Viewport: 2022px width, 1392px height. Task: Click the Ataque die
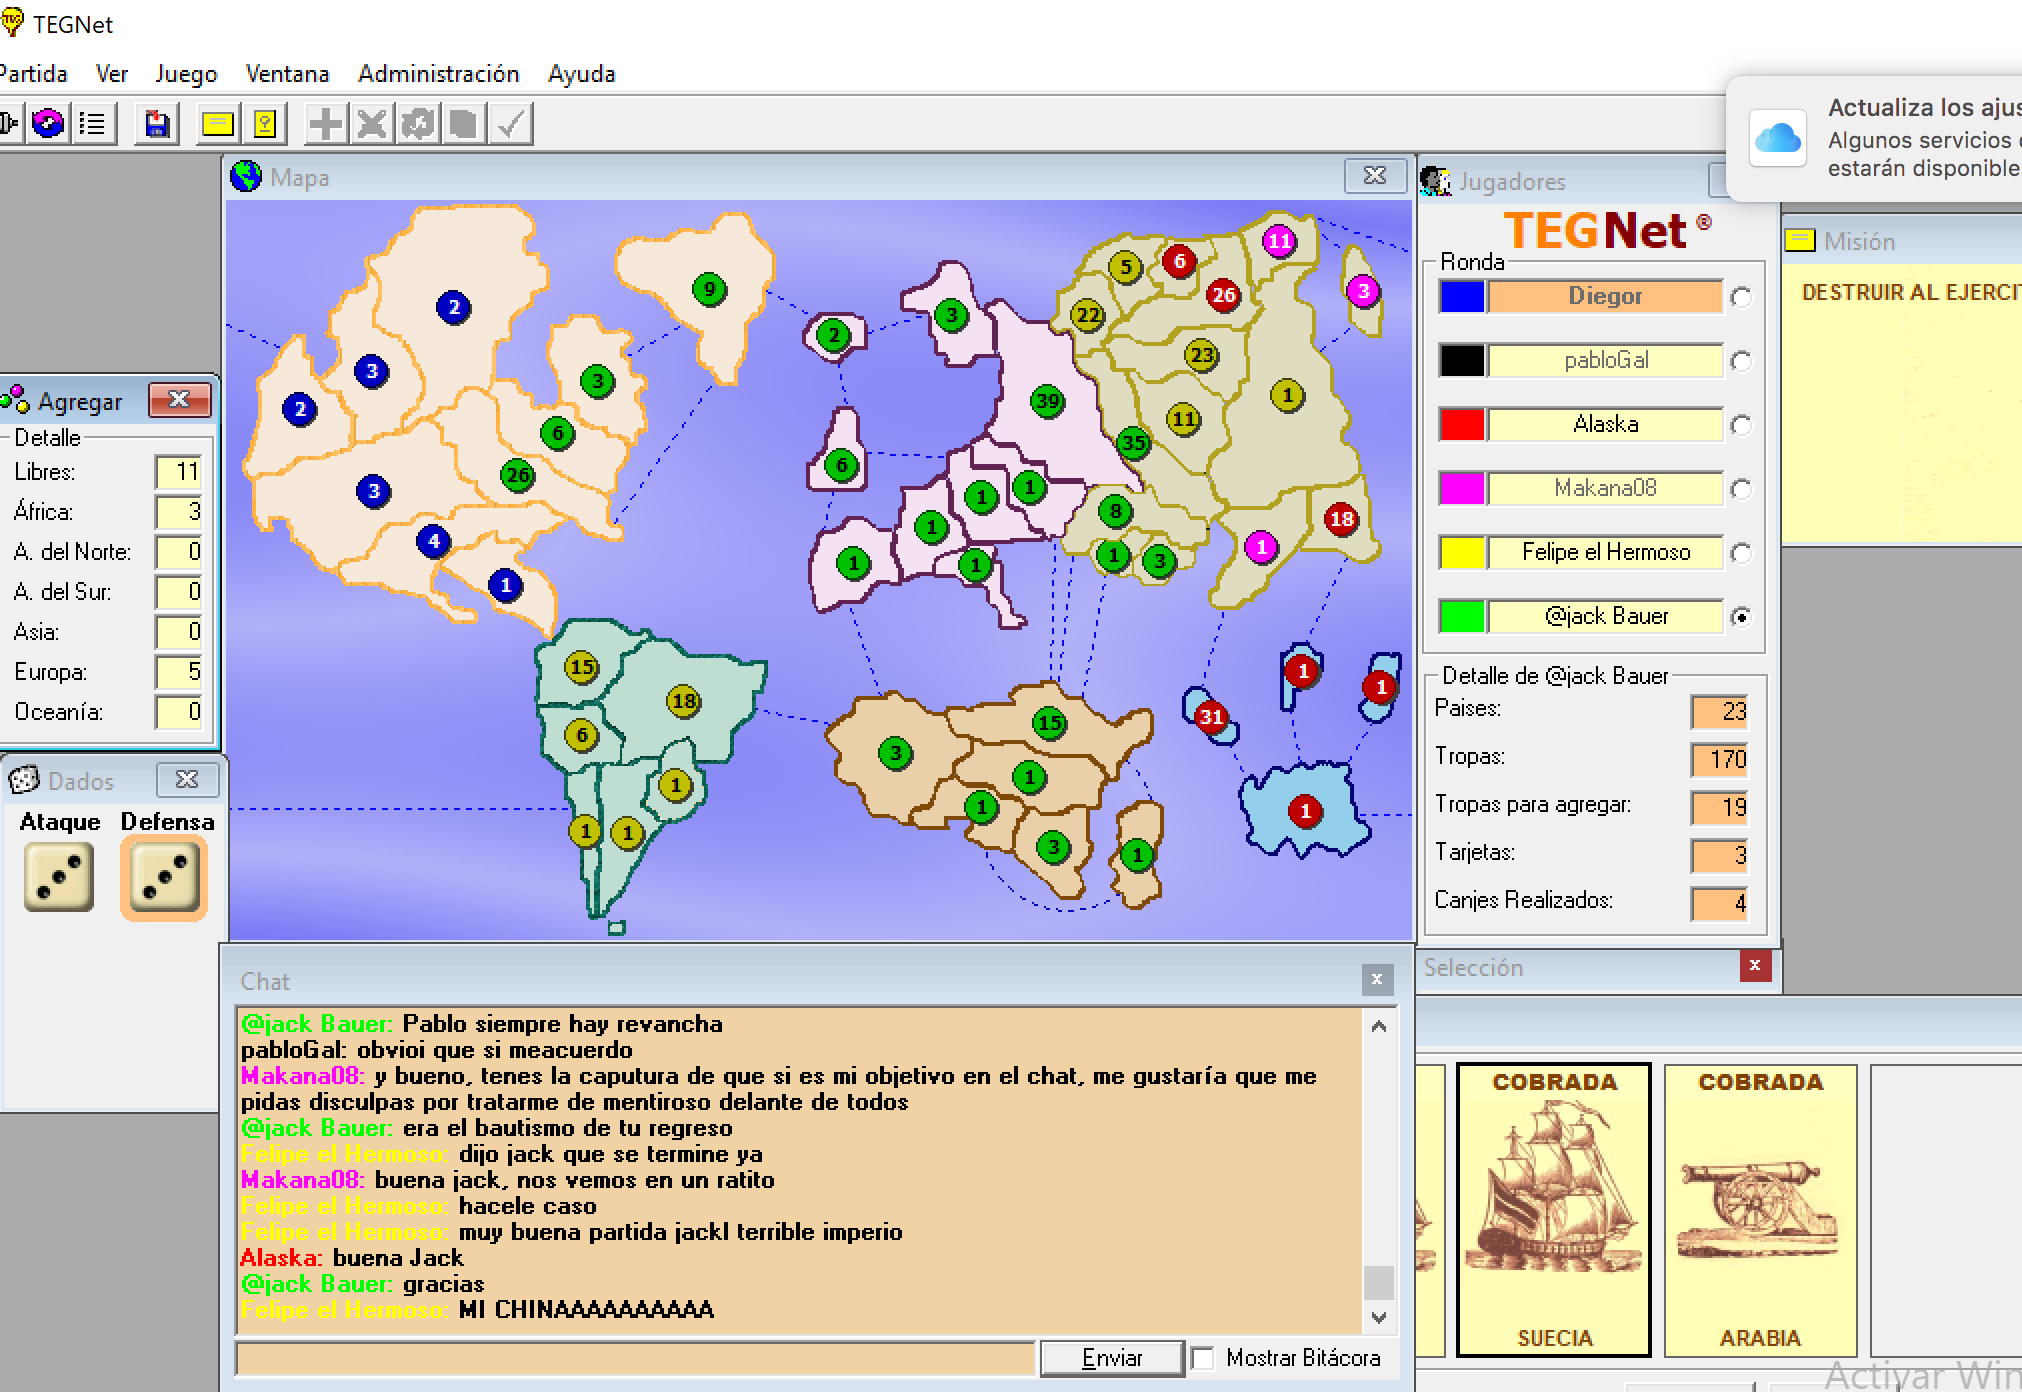tap(59, 877)
